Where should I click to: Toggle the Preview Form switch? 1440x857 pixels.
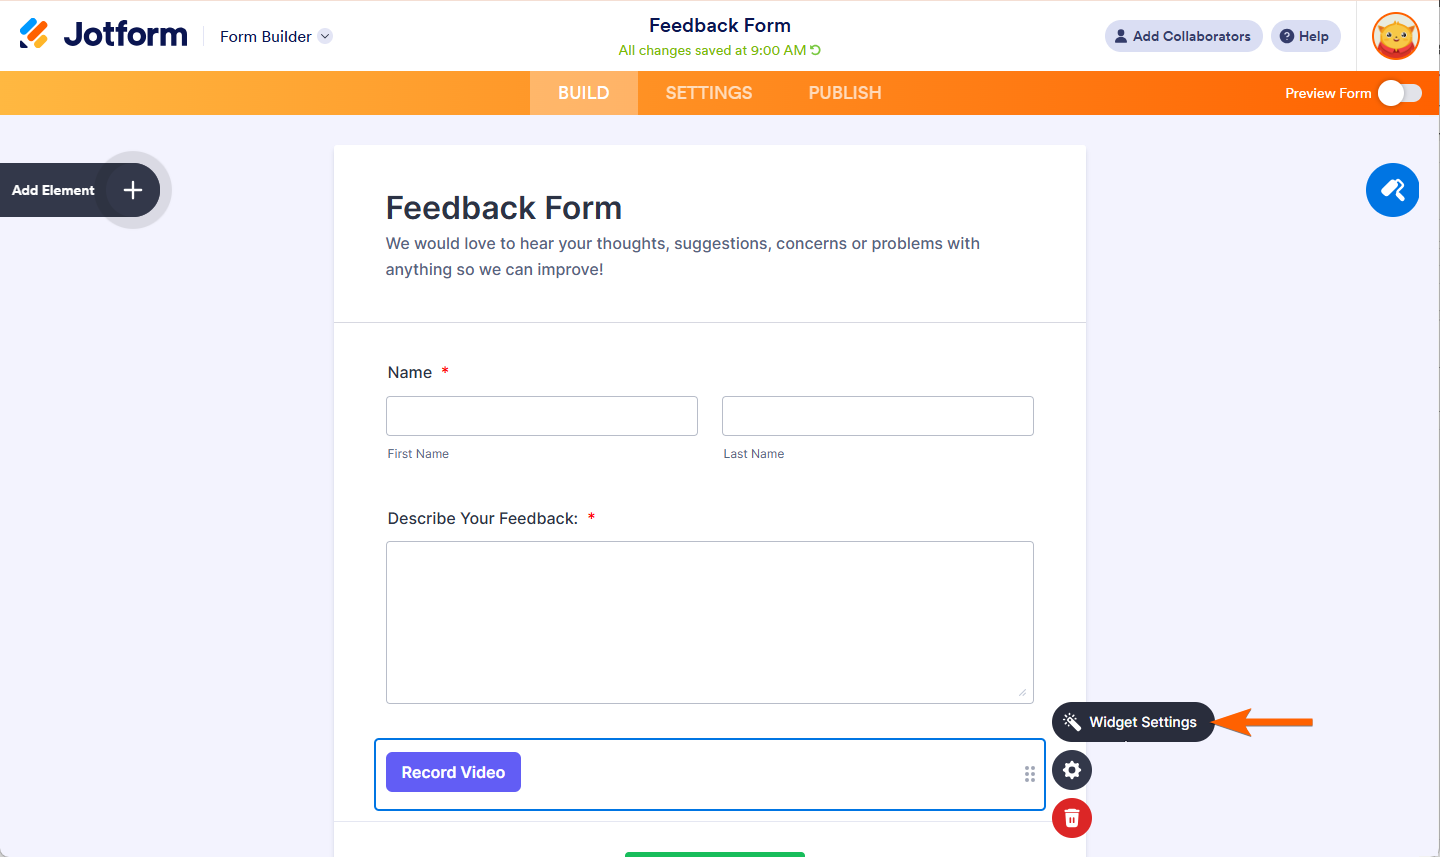pos(1399,93)
